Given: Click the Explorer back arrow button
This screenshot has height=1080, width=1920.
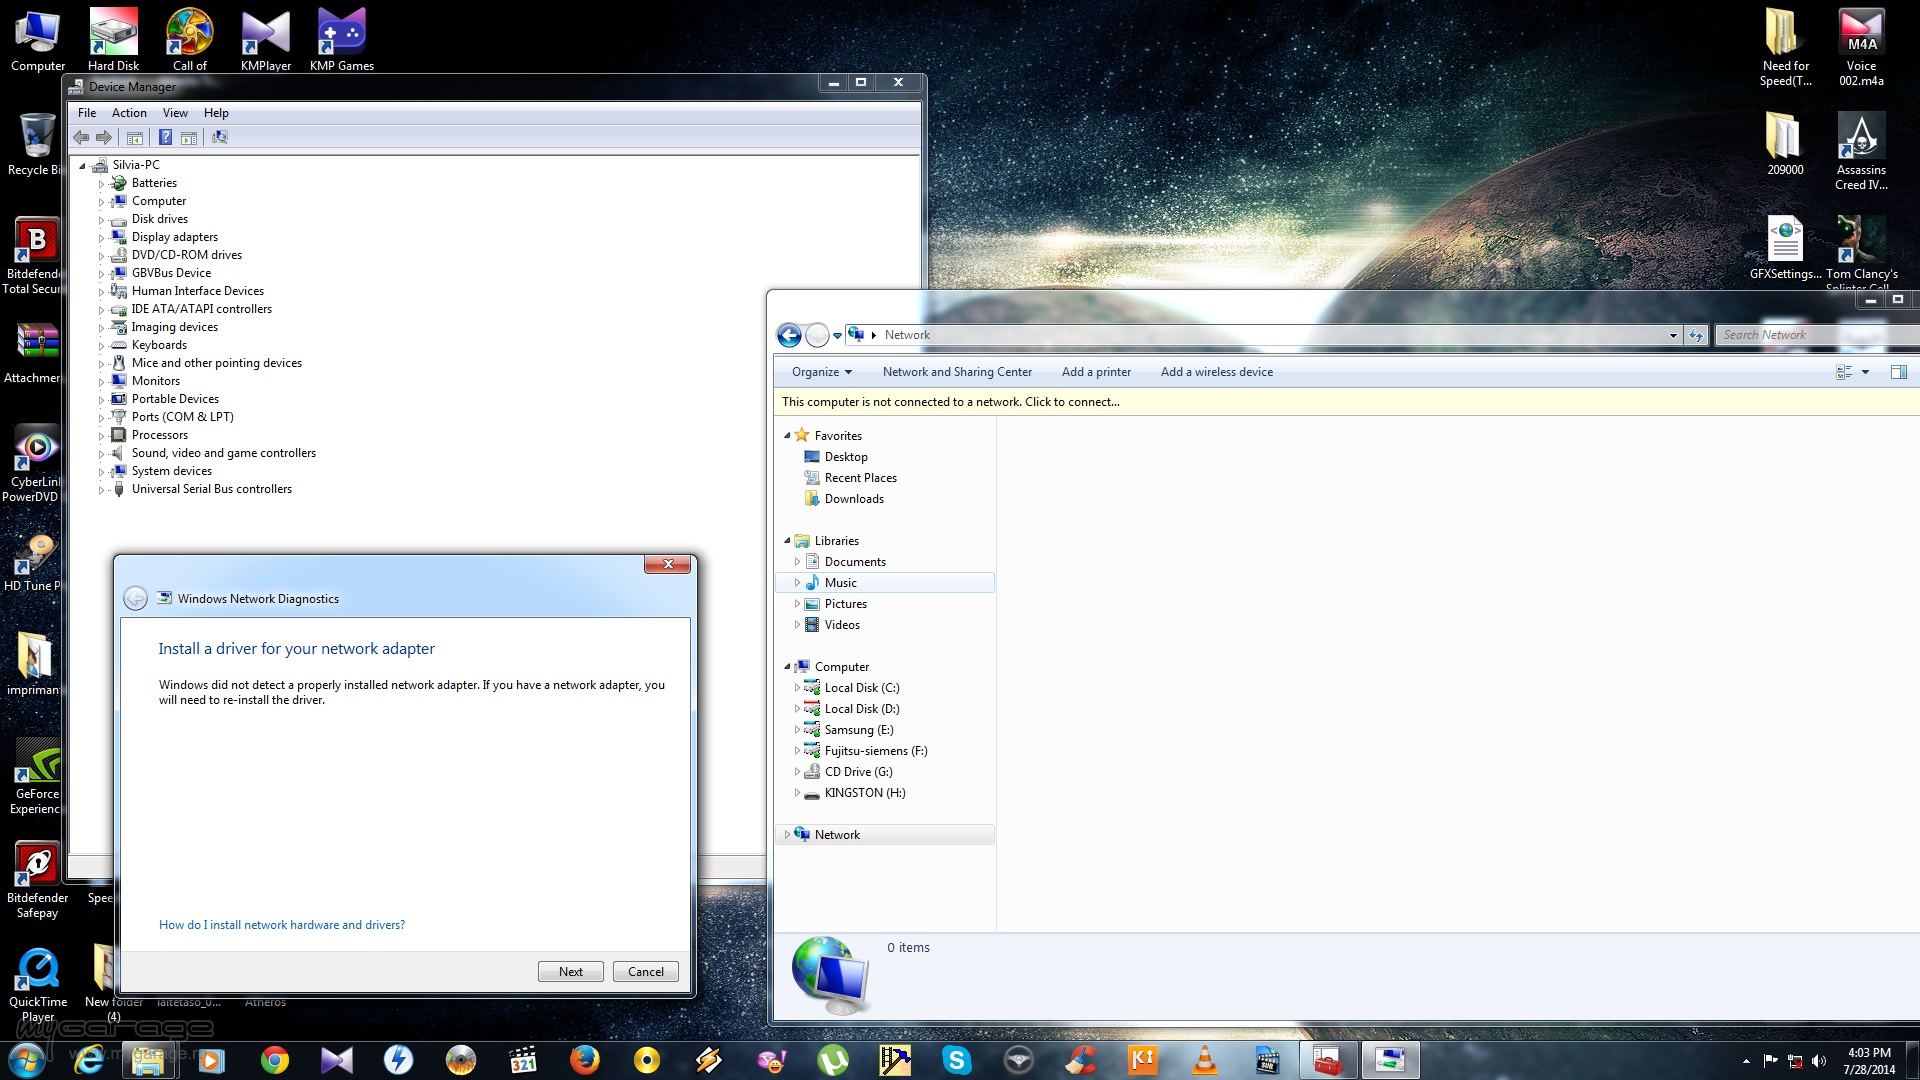Looking at the screenshot, I should click(x=789, y=336).
